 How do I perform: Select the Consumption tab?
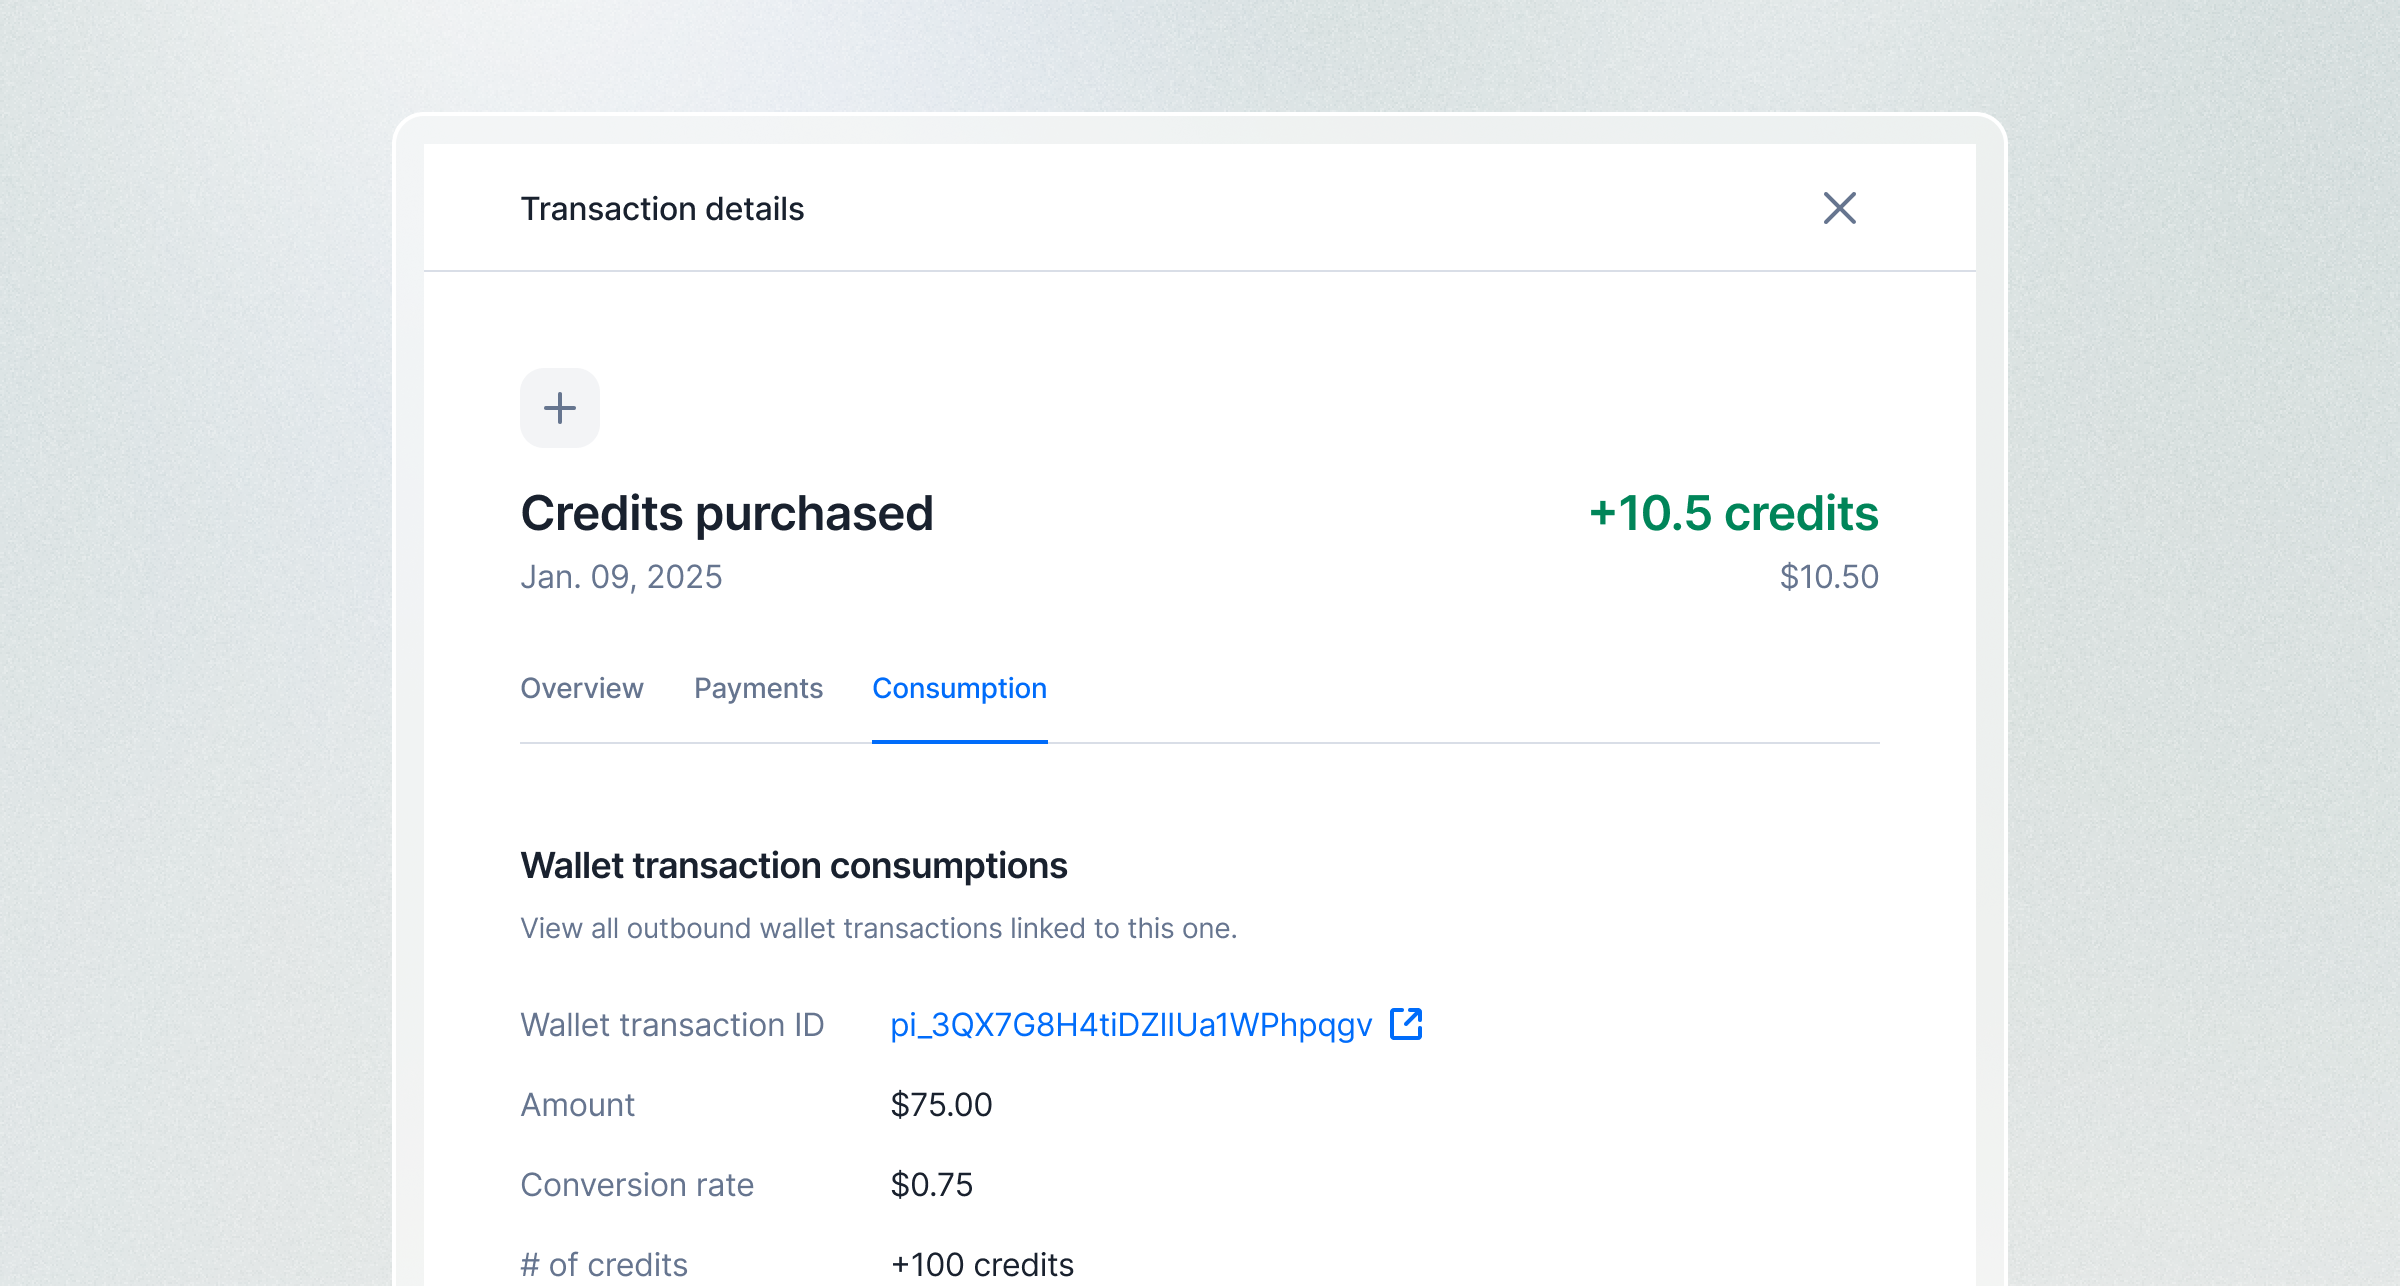(959, 688)
